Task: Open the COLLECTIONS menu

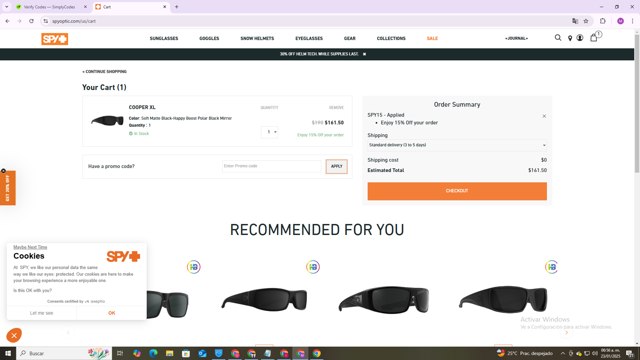Action: click(x=391, y=38)
